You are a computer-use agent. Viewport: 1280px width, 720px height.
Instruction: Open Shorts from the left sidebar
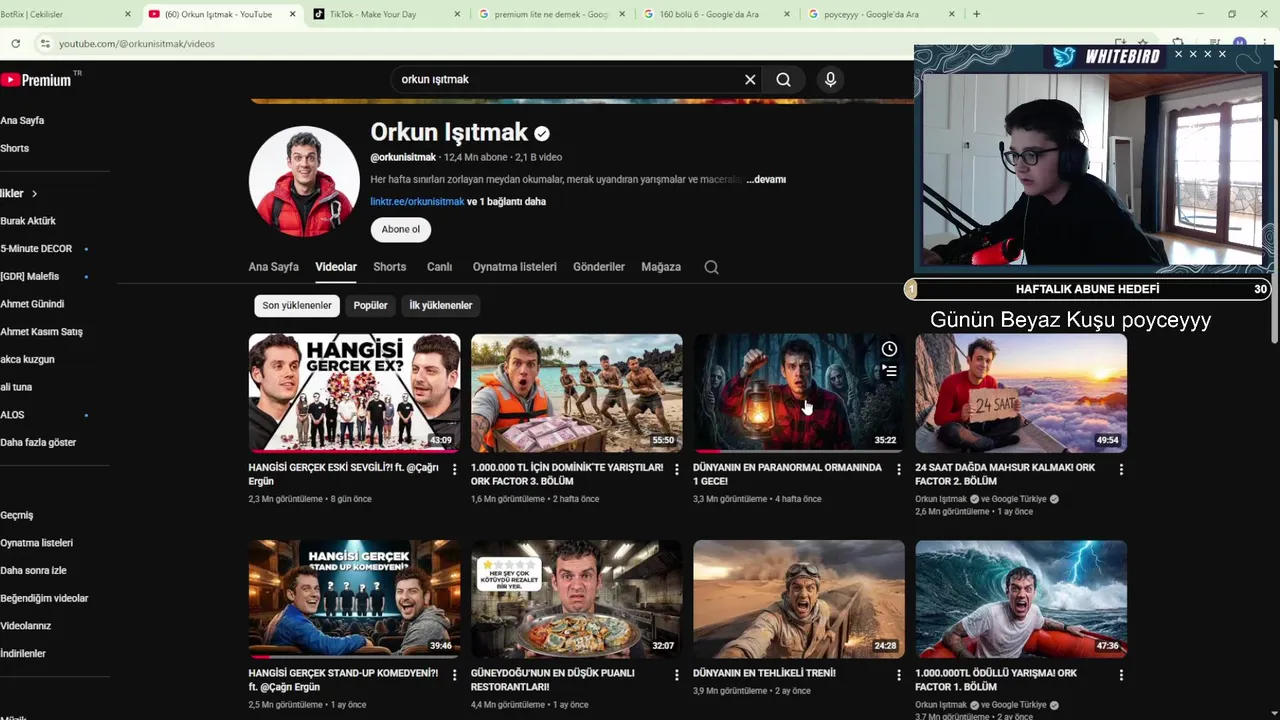tap(15, 148)
